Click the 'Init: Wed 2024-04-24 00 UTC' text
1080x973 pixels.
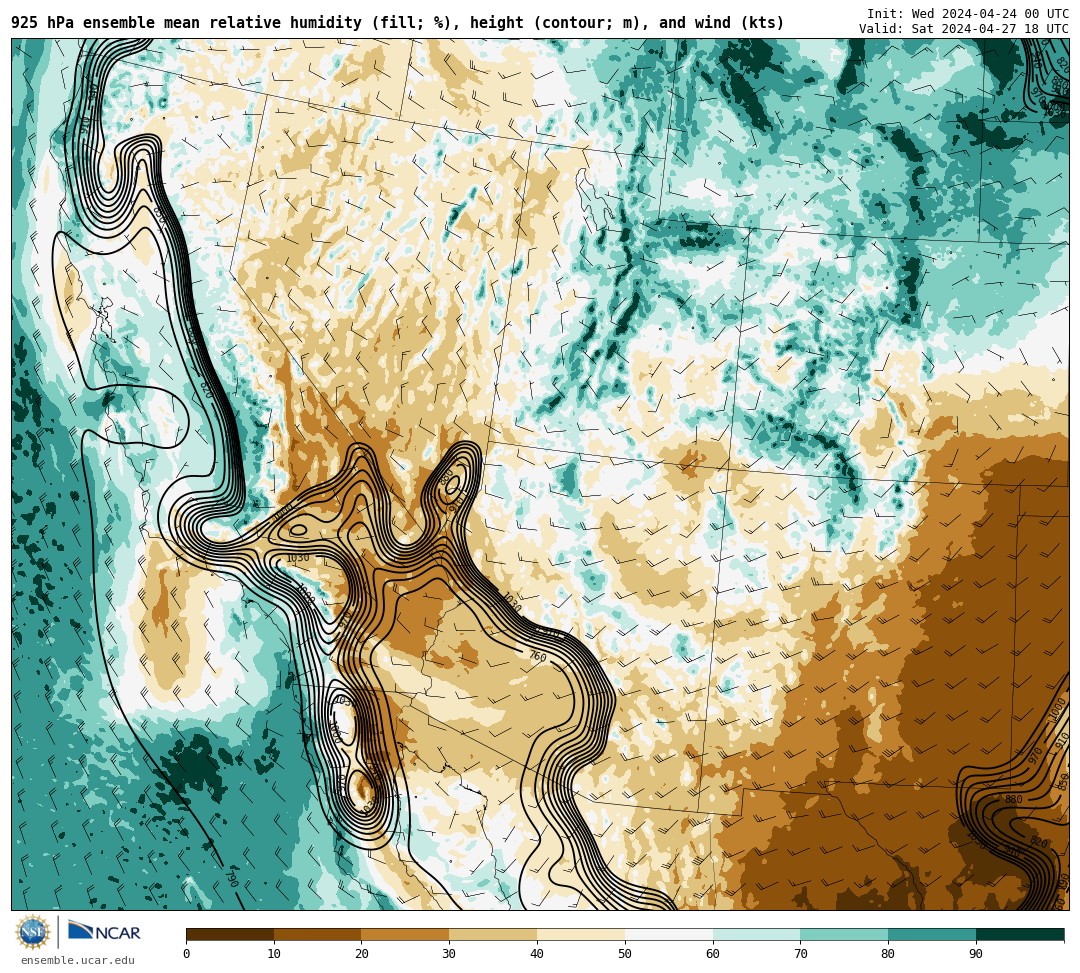click(967, 14)
